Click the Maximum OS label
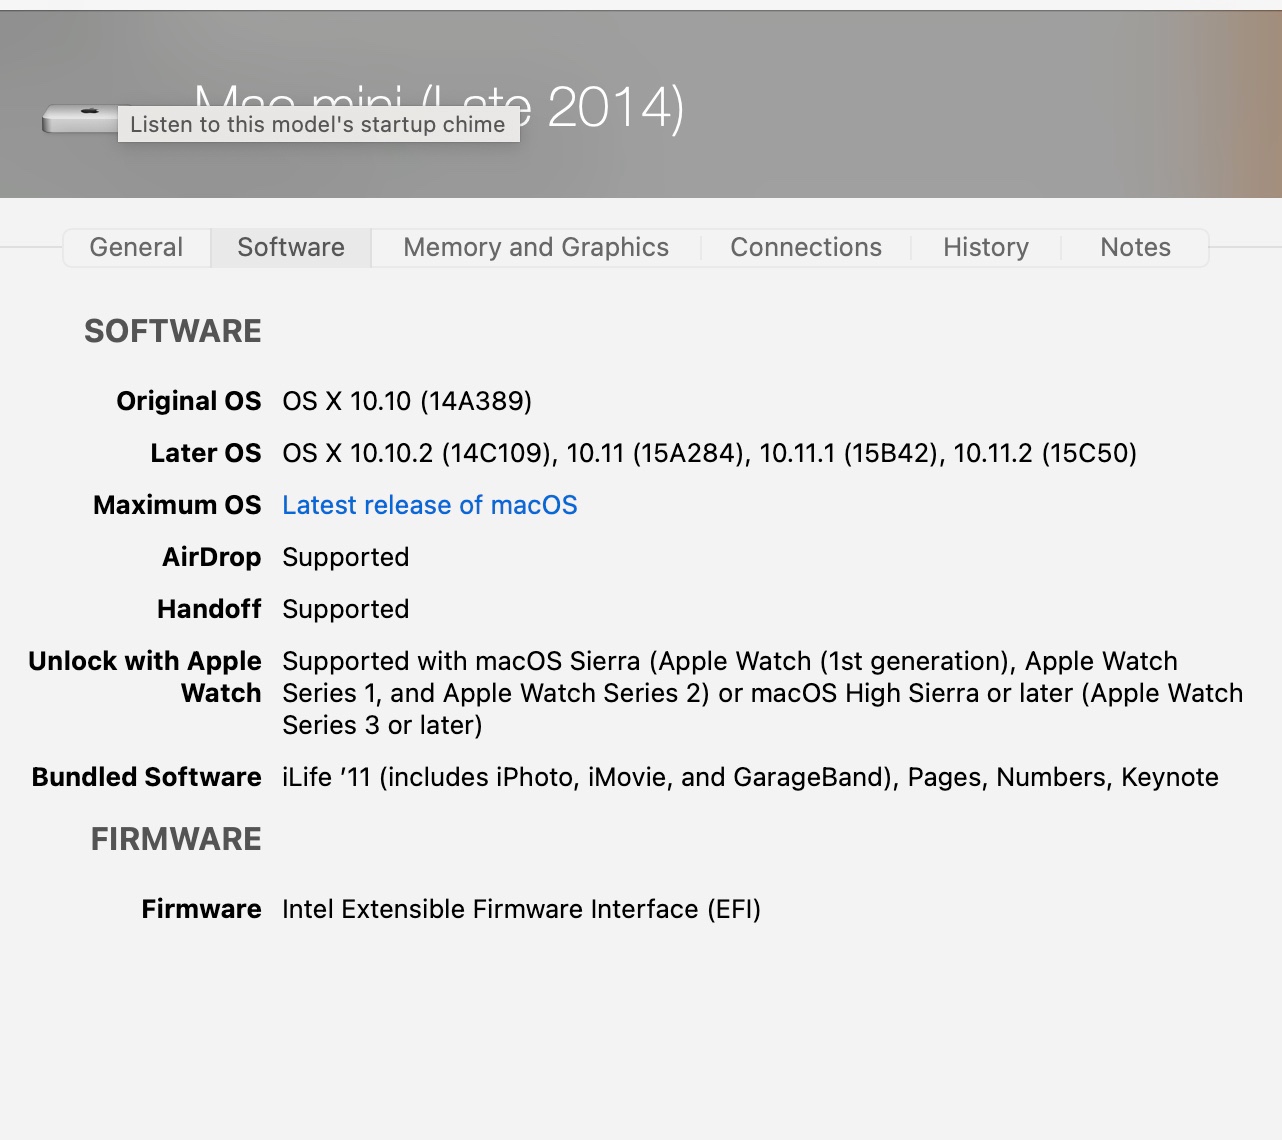 coord(177,505)
